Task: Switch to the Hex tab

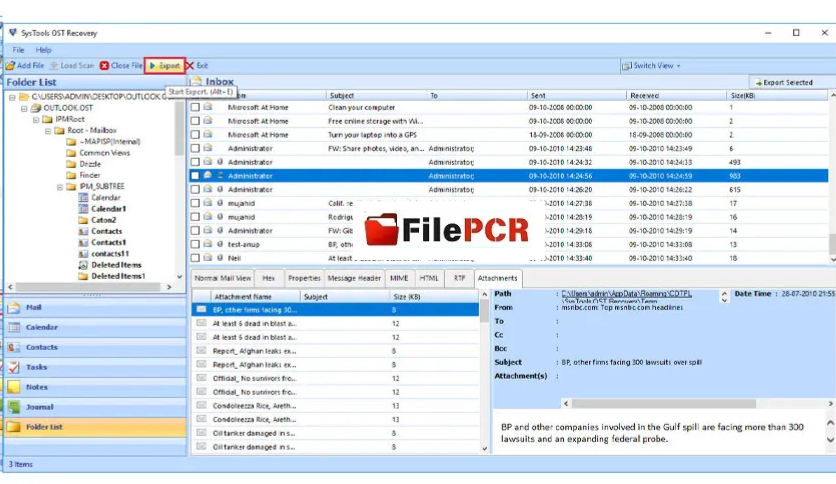Action: point(269,278)
